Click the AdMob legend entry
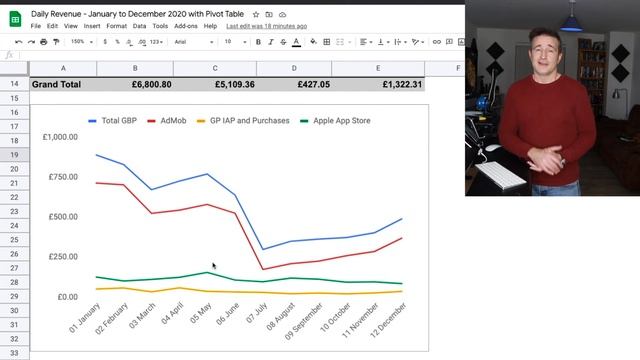 (167, 121)
